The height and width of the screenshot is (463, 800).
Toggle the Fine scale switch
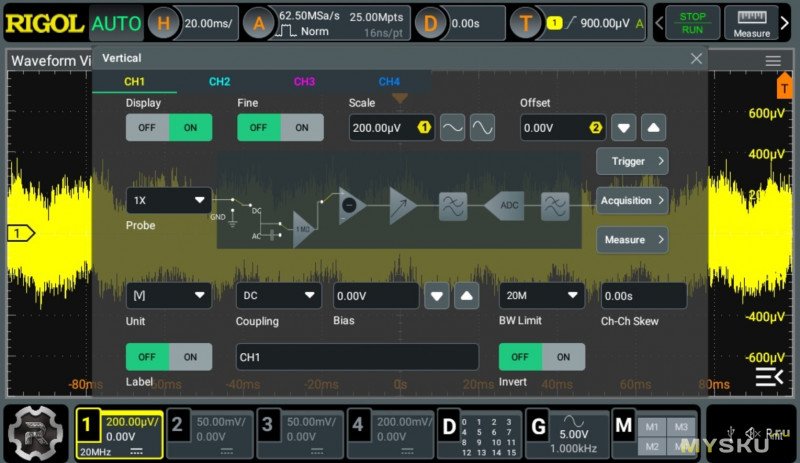click(280, 127)
